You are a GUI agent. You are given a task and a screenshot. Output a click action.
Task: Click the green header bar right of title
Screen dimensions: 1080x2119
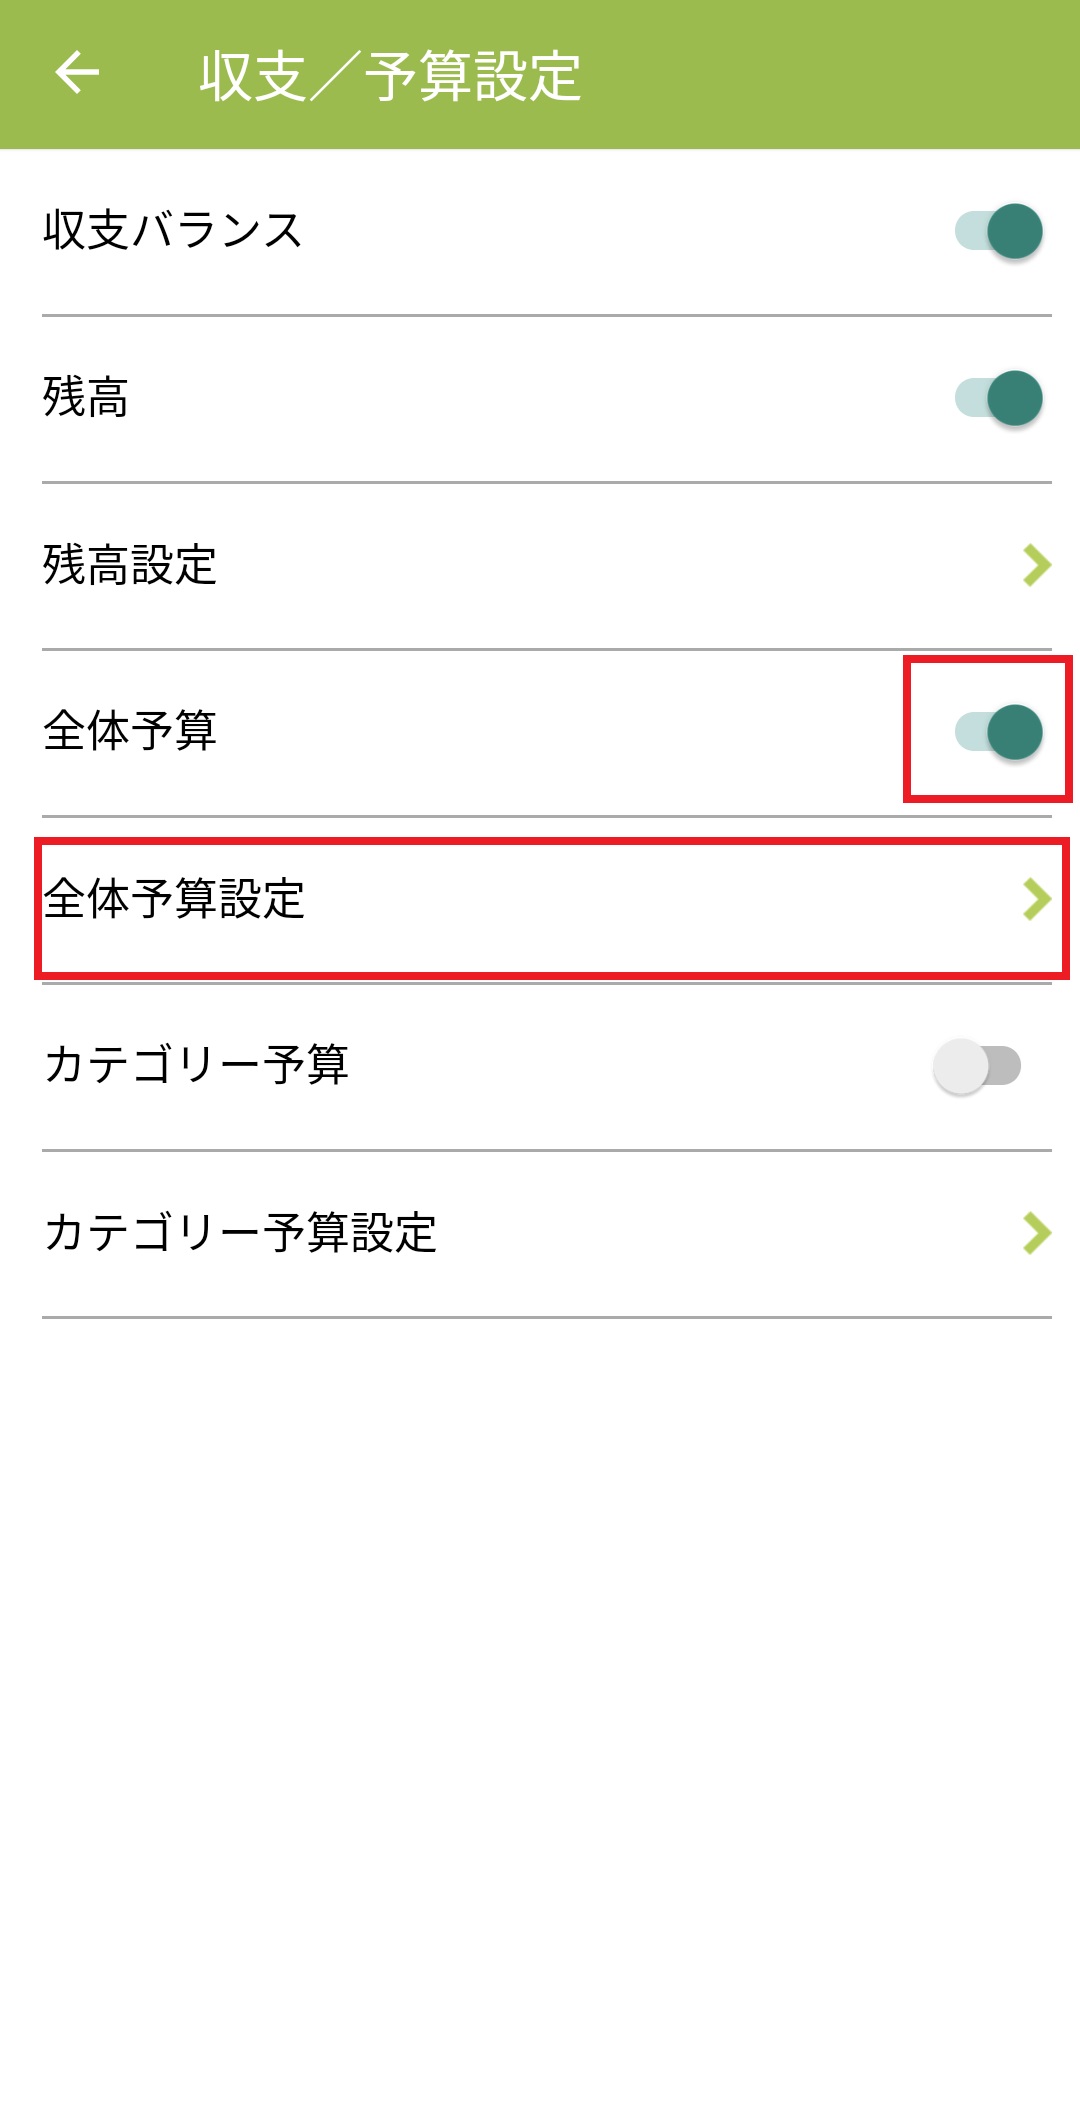830,76
